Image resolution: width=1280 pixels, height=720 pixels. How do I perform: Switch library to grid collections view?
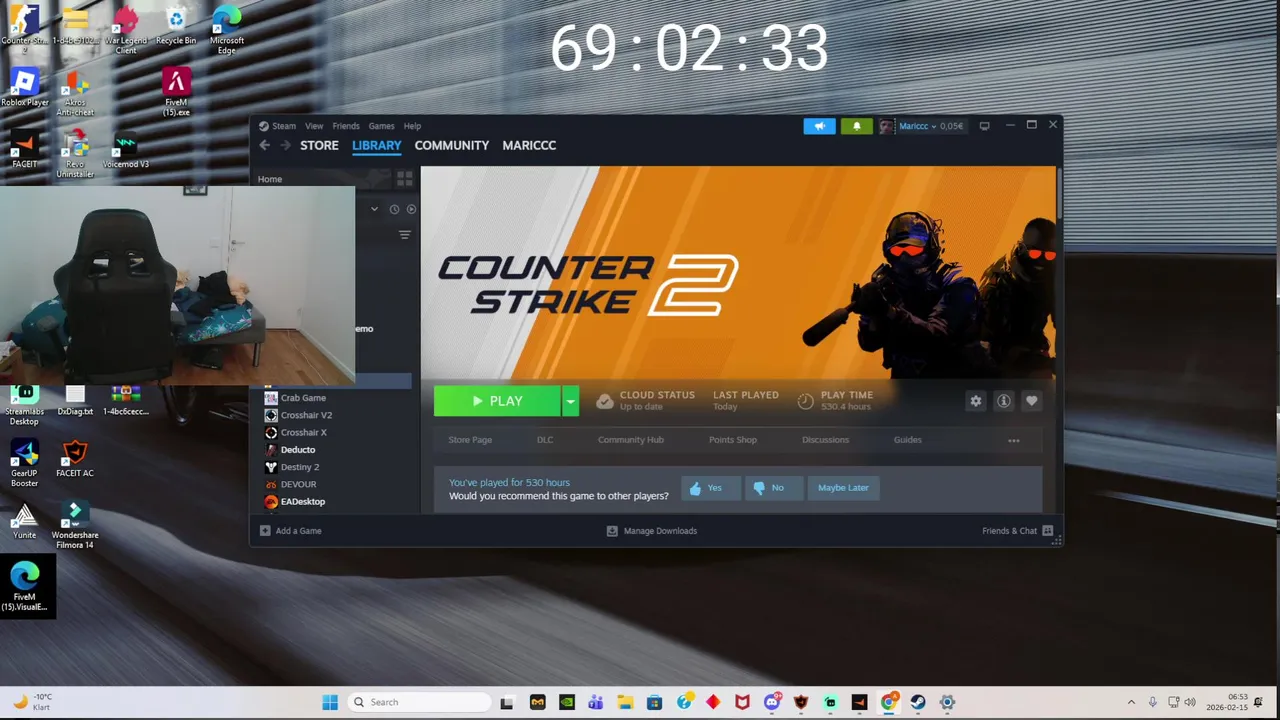click(x=404, y=178)
